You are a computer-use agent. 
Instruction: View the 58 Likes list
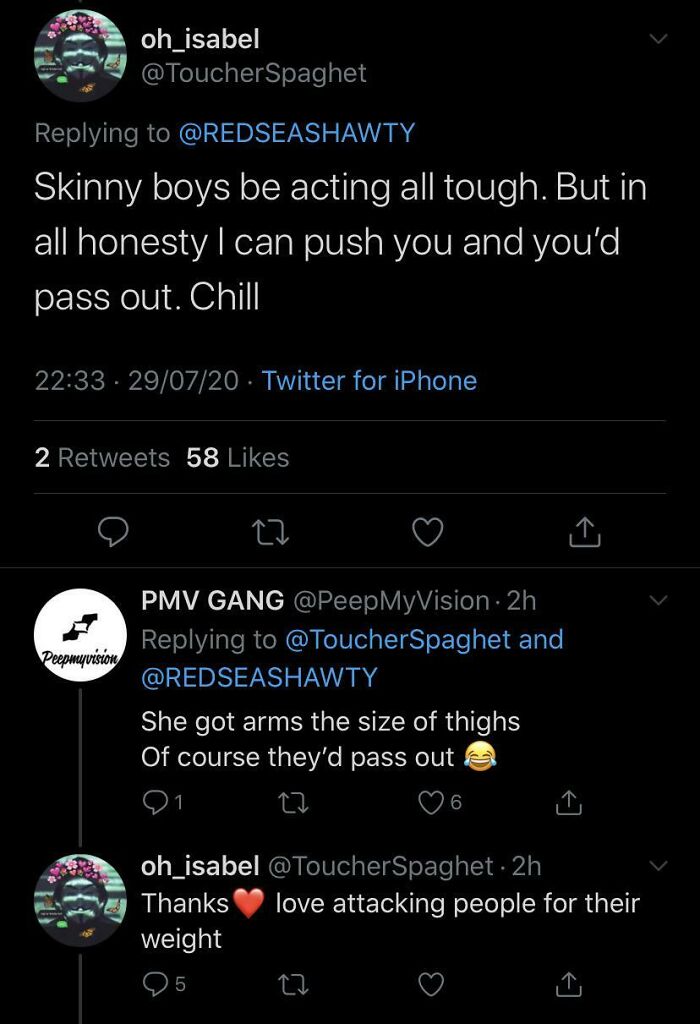[238, 458]
